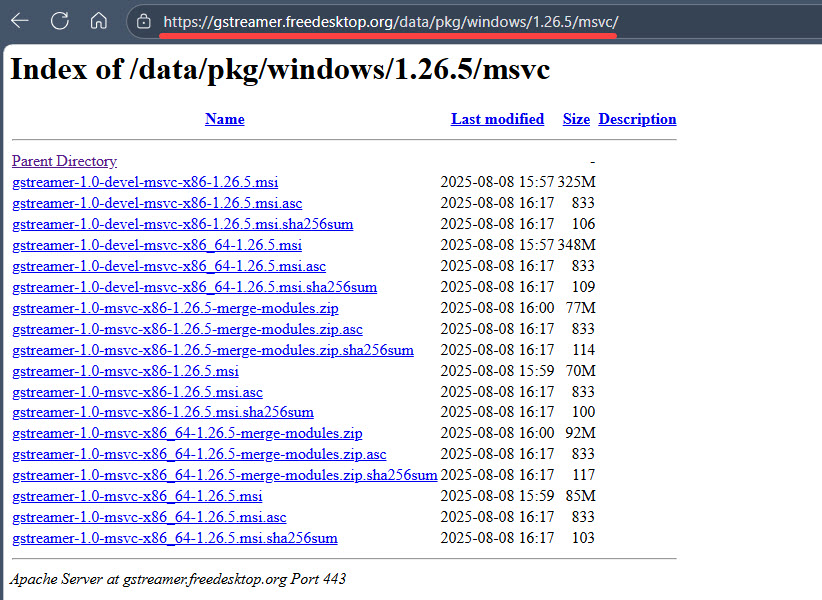
Task: Click the browser back arrow icon
Action: pyautogui.click(x=20, y=20)
